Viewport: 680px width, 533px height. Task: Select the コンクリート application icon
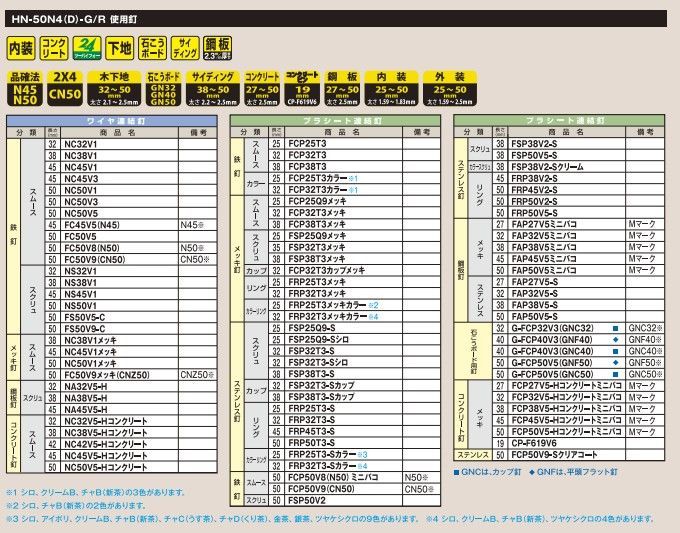coord(54,47)
